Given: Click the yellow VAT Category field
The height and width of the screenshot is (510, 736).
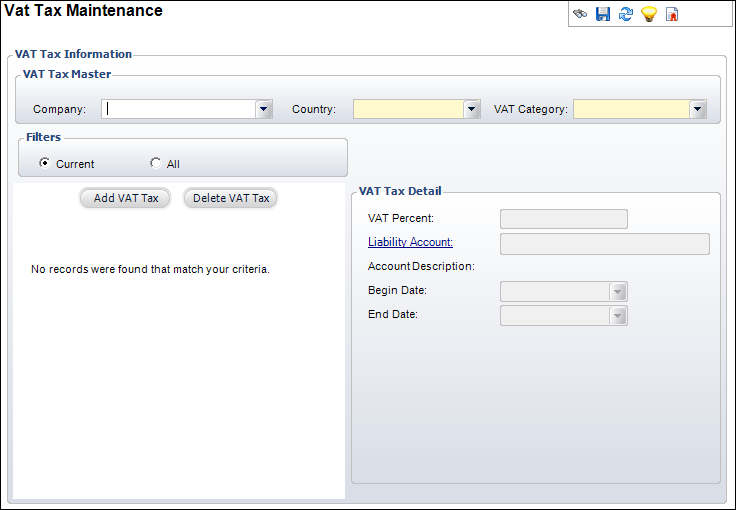Looking at the screenshot, I should click(x=631, y=109).
